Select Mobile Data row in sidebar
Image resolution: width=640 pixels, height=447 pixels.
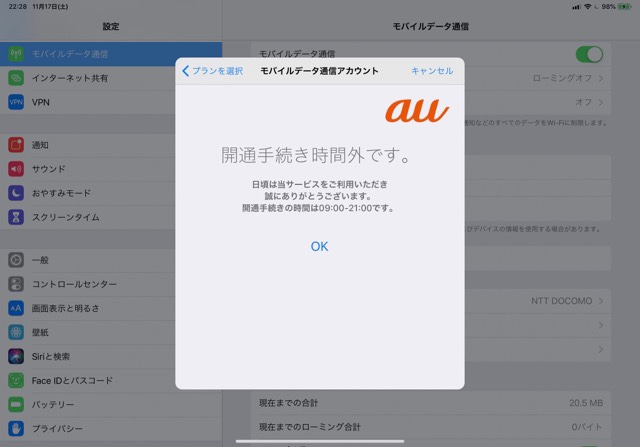[111, 54]
